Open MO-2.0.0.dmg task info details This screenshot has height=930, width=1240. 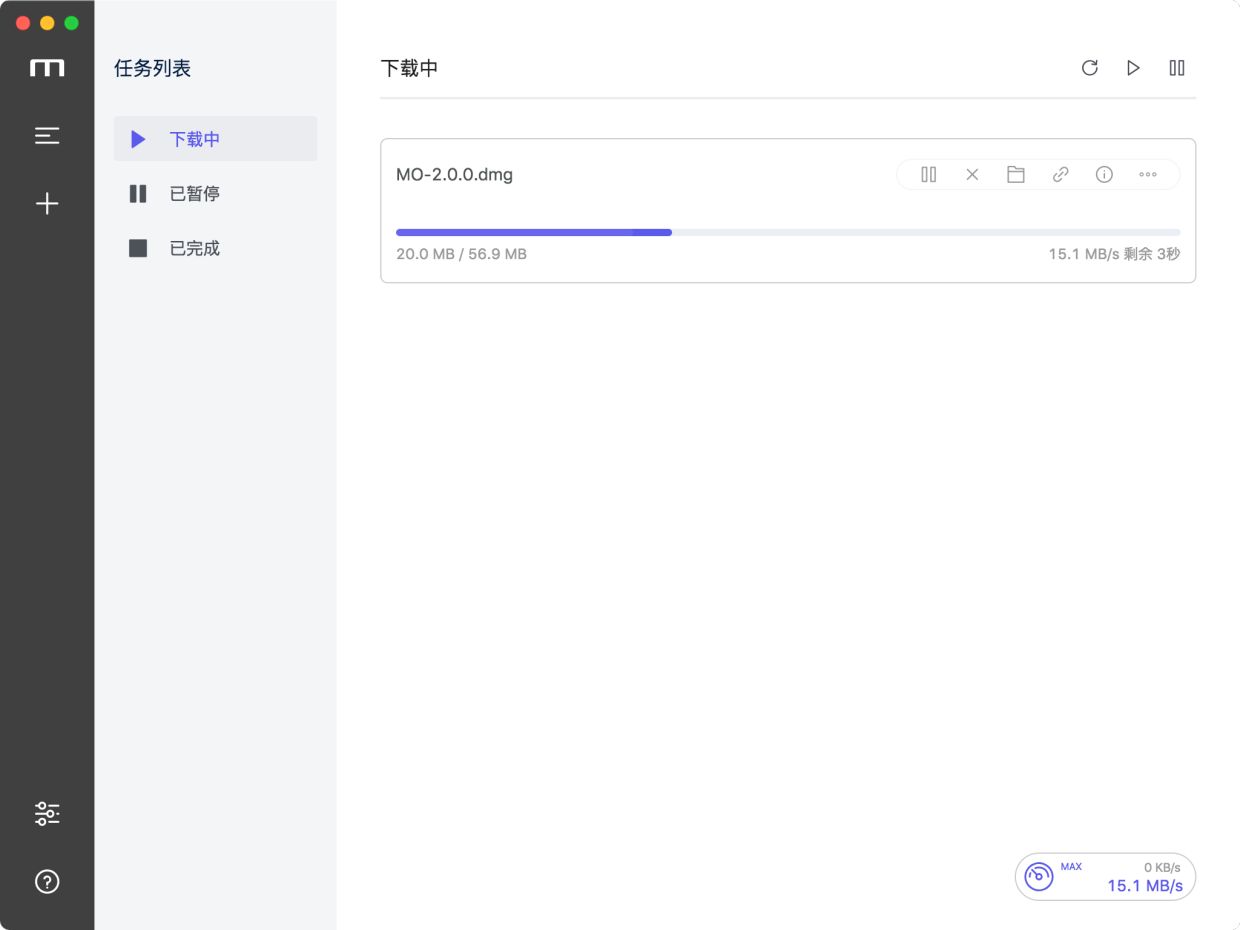(1104, 174)
